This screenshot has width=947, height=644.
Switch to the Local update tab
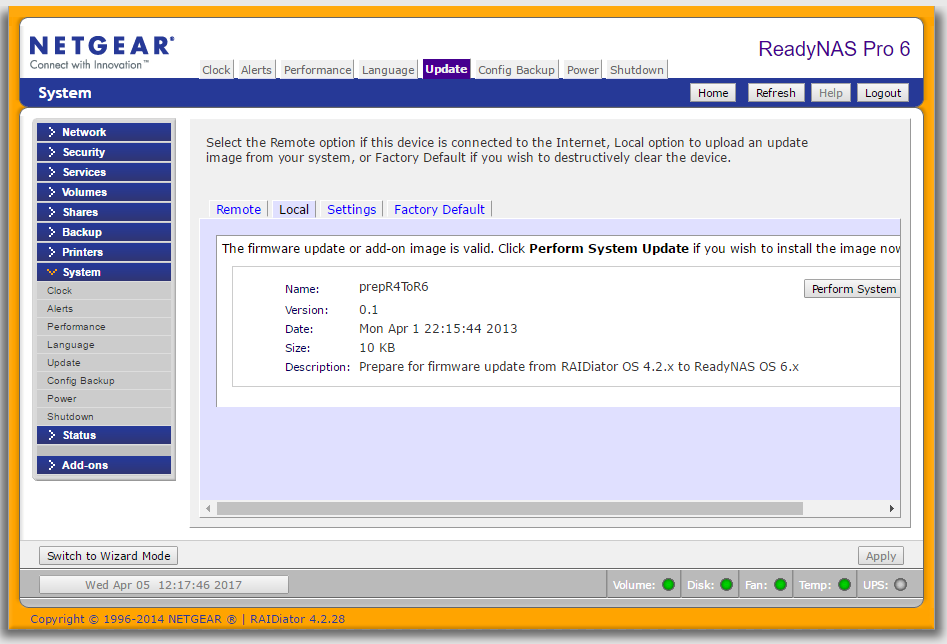[294, 210]
